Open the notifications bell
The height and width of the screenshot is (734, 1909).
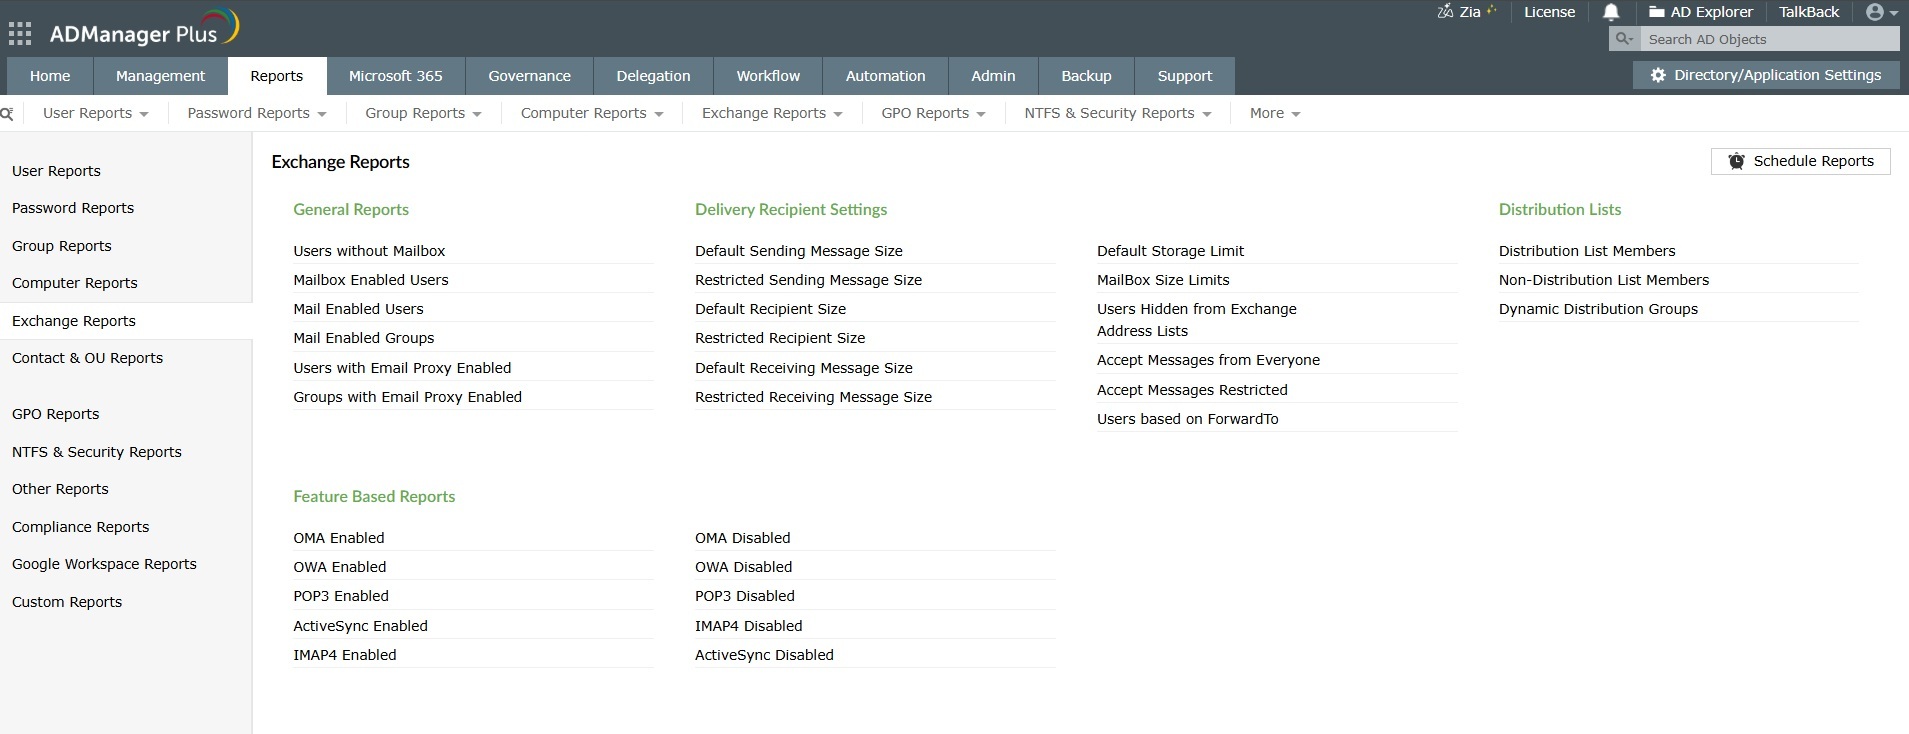pyautogui.click(x=1611, y=12)
